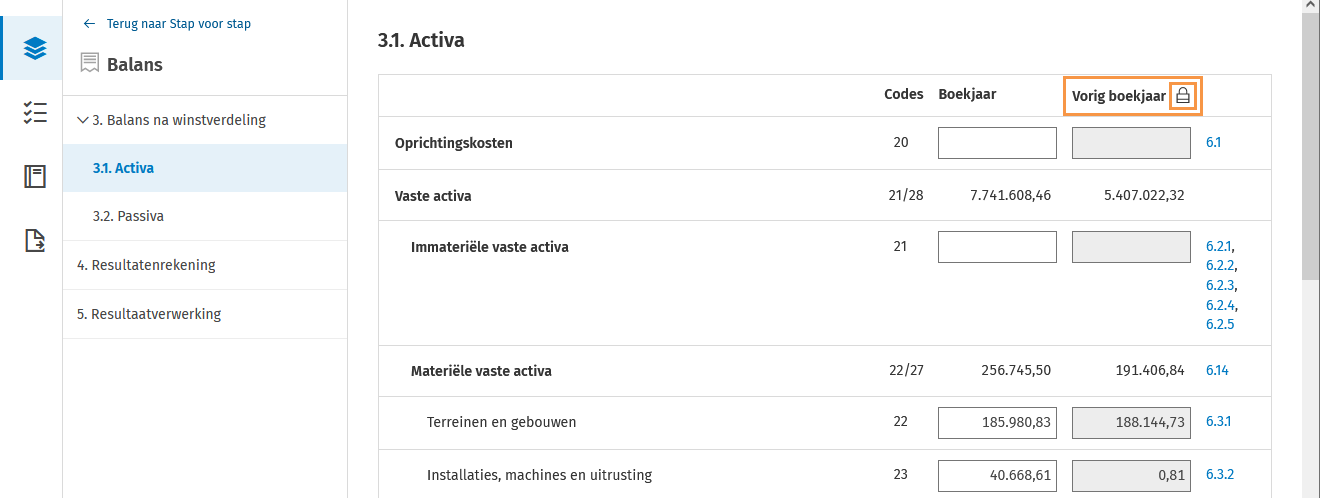This screenshot has height=498, width=1320.
Task: Click the Balans receipt icon
Action: 90,64
